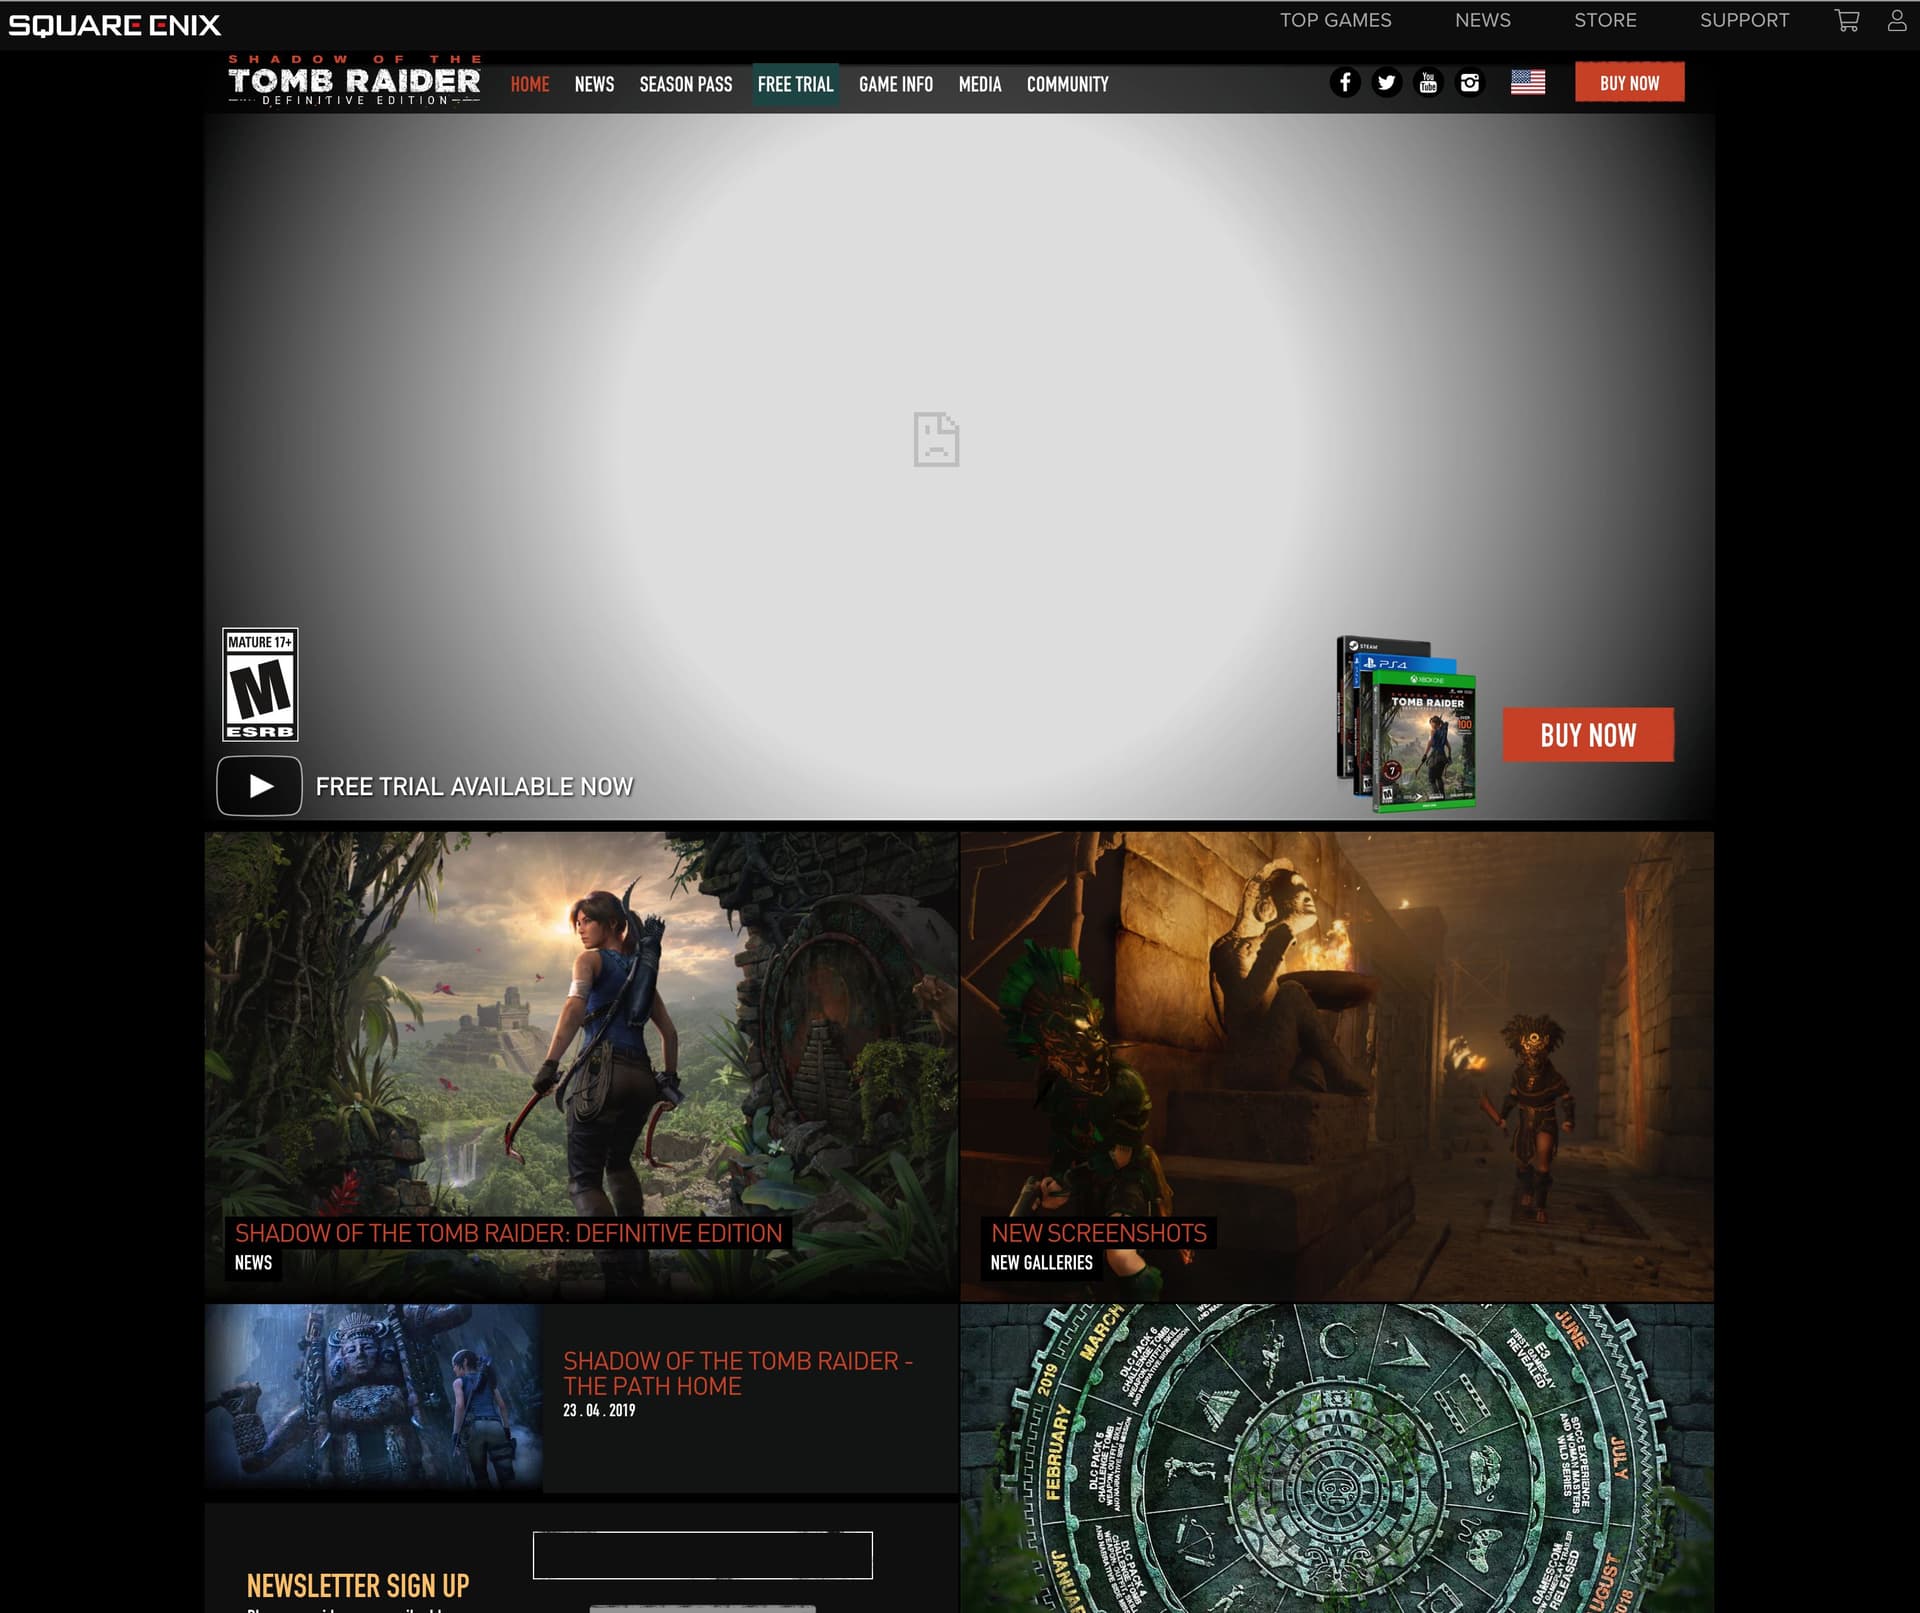This screenshot has width=1920, height=1613.
Task: Open Top Games in Square Enix menu
Action: point(1335,20)
